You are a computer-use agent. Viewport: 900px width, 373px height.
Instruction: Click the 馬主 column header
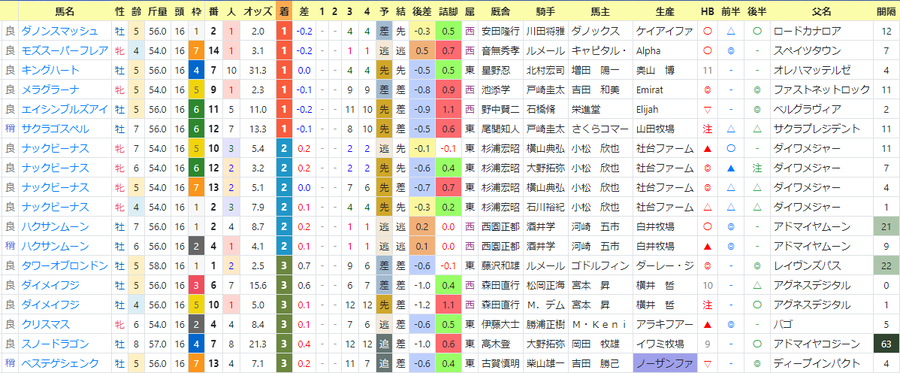click(x=601, y=11)
